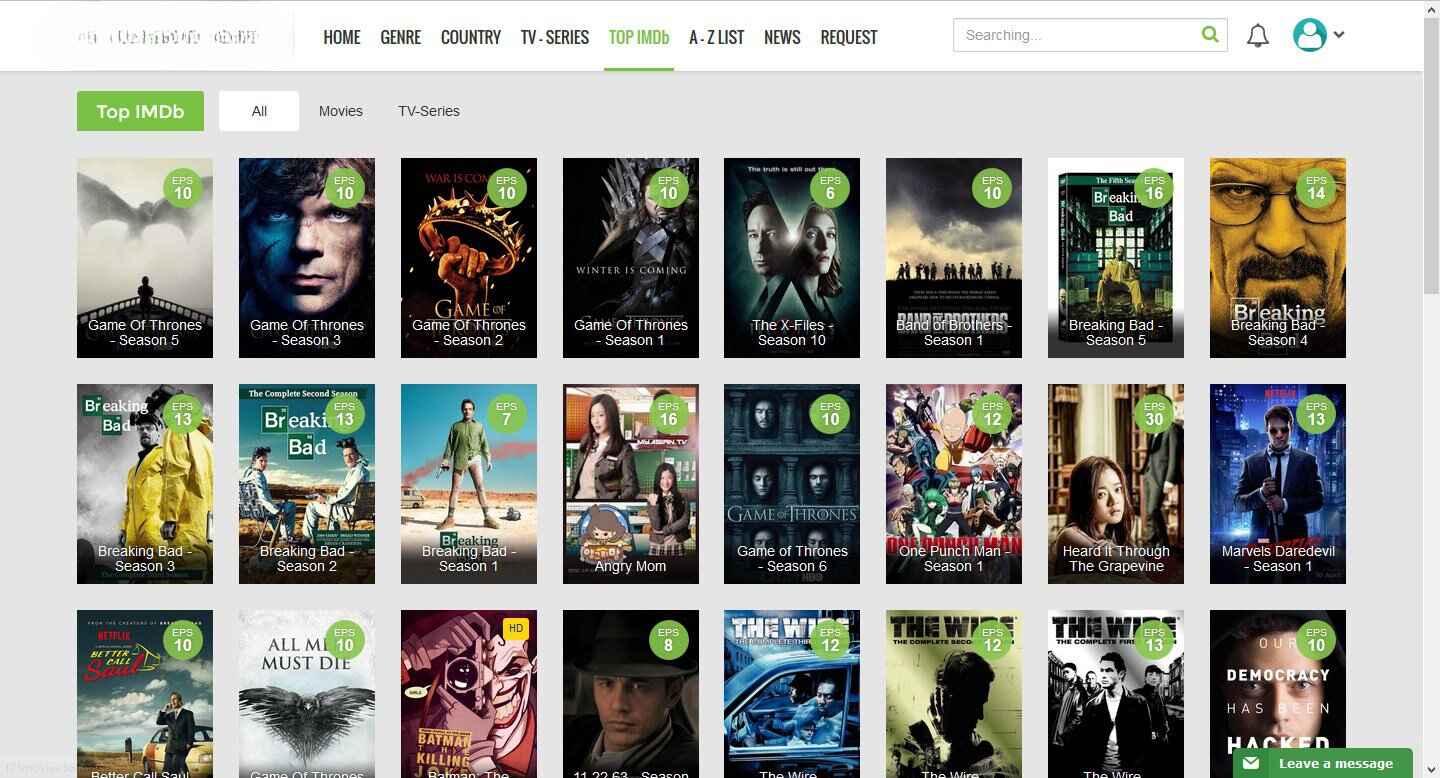Open The Wire poster with blue car
Viewport: 1440px width, 778px height.
792,694
